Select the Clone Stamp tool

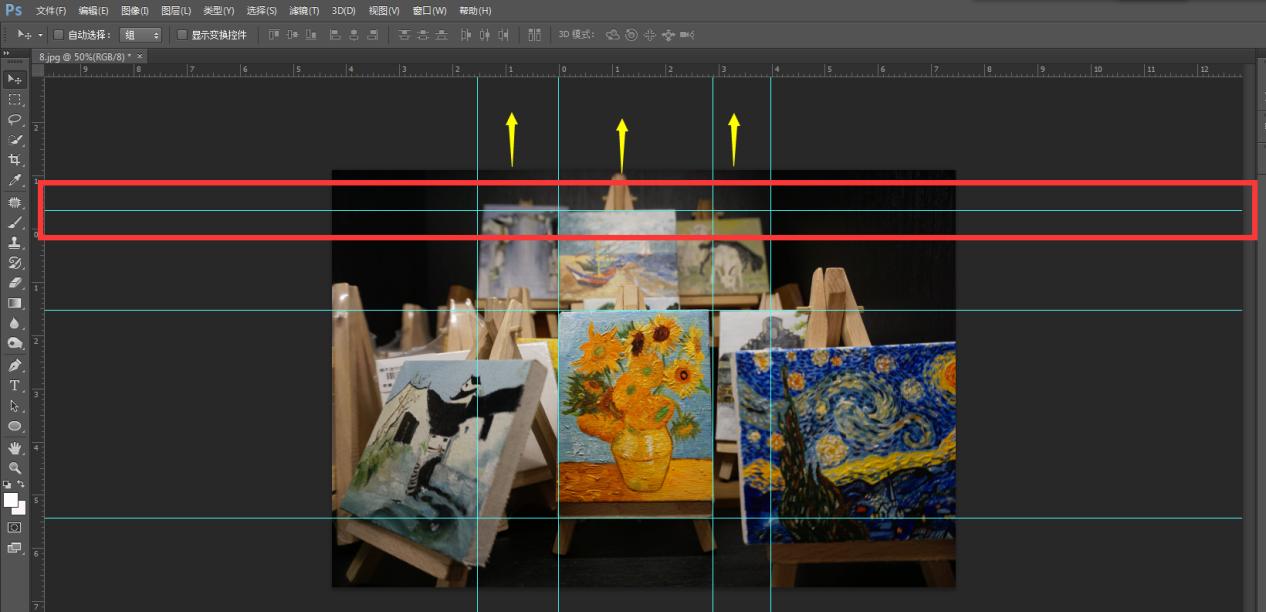pyautogui.click(x=15, y=242)
